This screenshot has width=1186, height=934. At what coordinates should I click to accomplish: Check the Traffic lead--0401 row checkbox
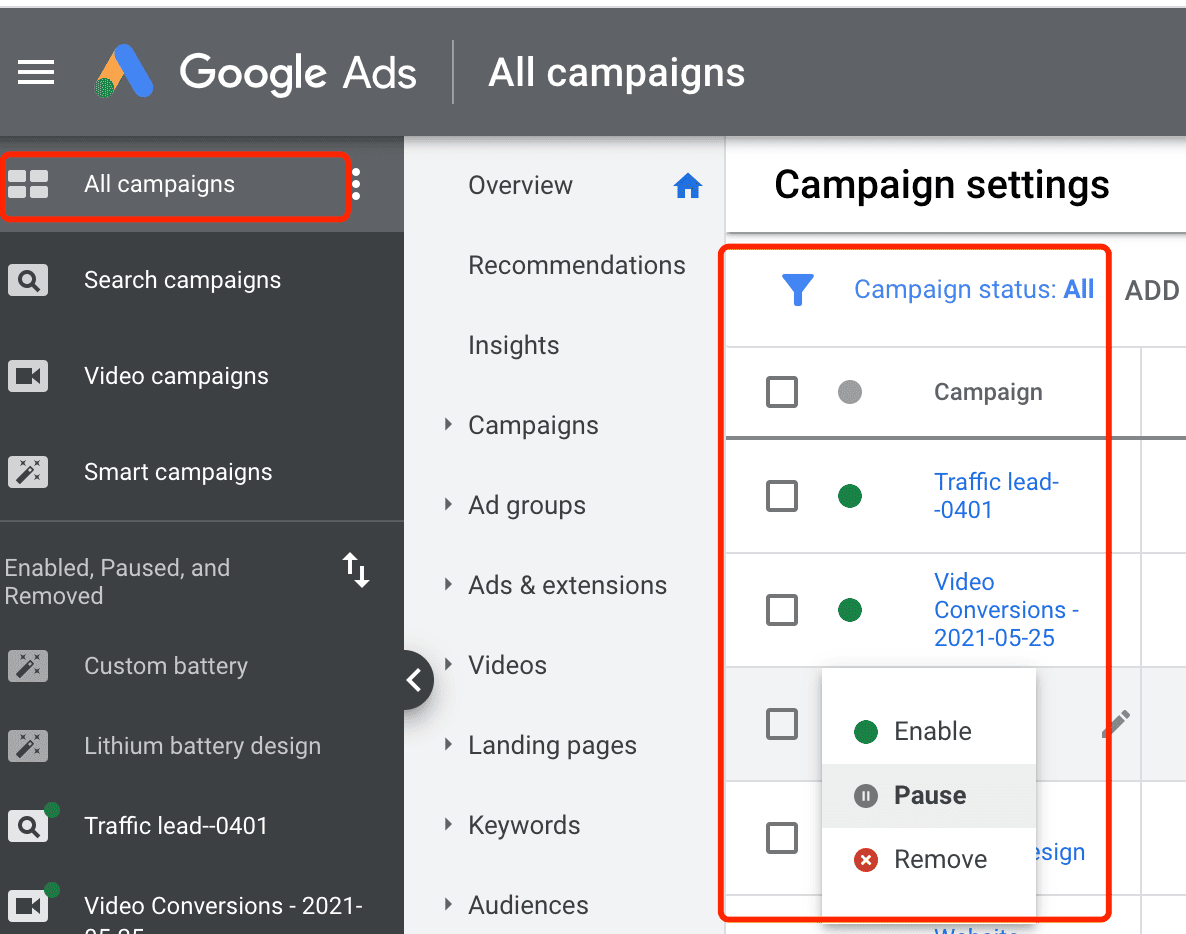[782, 496]
